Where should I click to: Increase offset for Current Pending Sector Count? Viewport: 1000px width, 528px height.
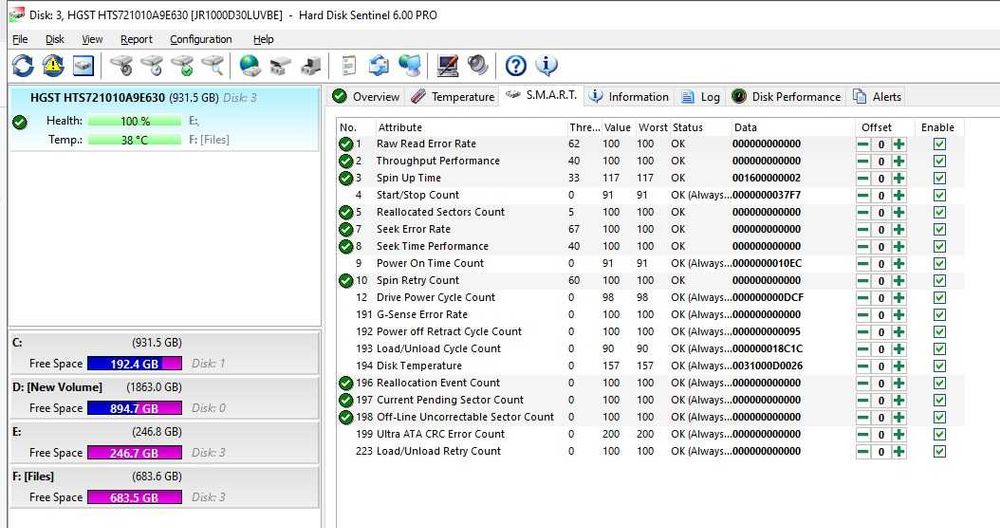[x=899, y=400]
